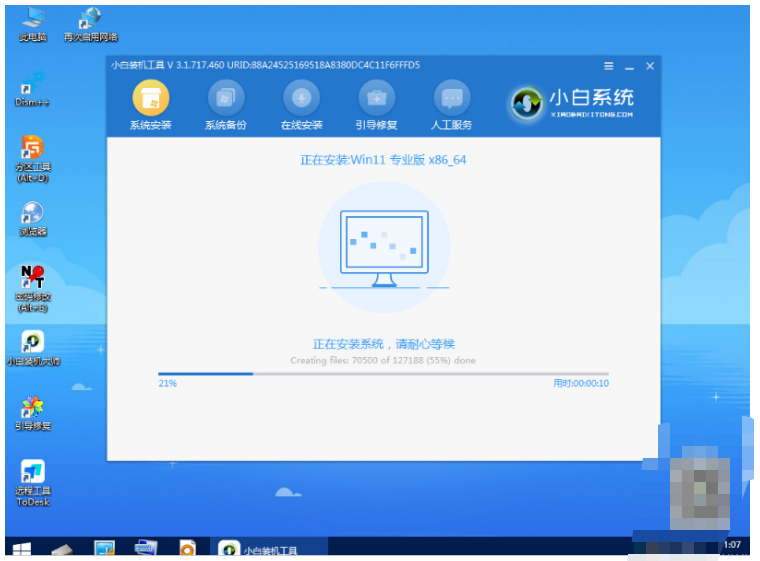Open 此电脑 desktop icon
The height and width of the screenshot is (561, 760).
coord(33,25)
